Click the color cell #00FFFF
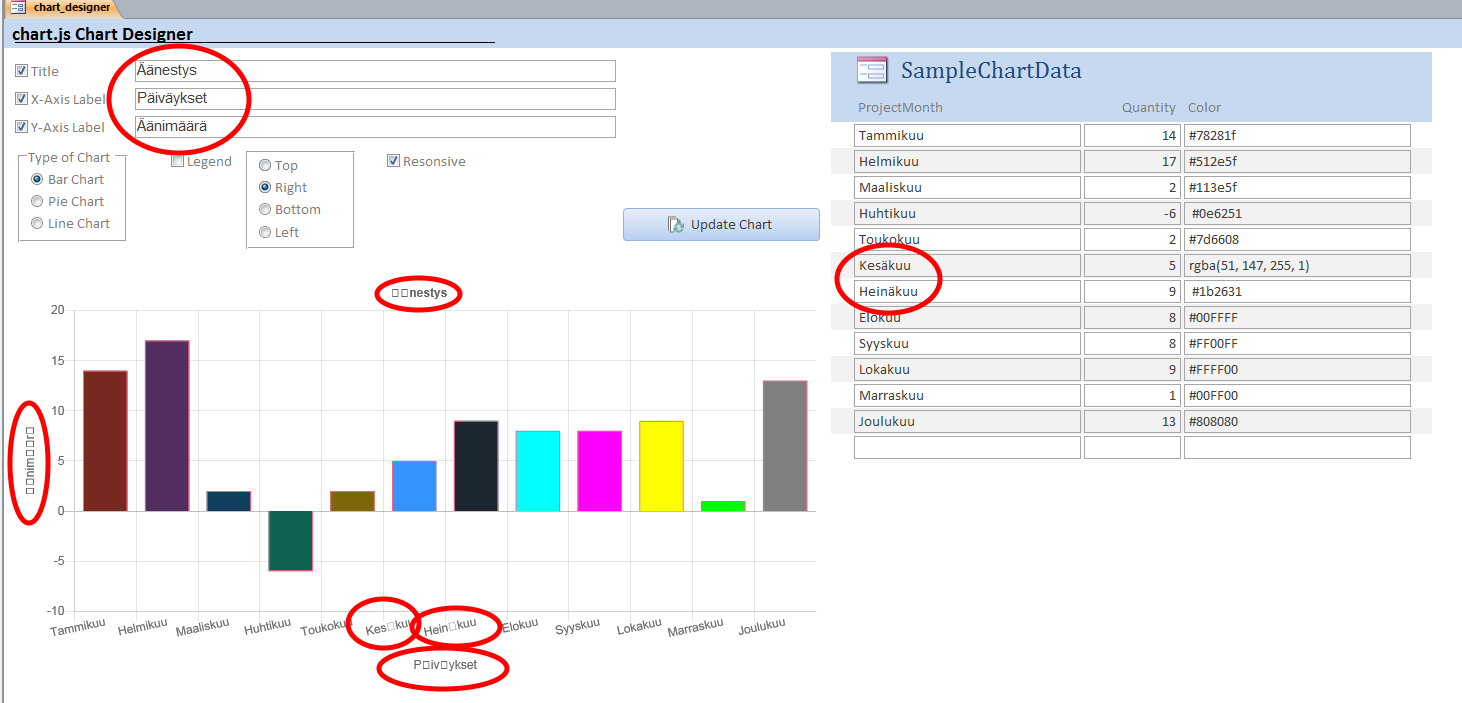Viewport: 1462px width, 703px height. (x=1297, y=317)
